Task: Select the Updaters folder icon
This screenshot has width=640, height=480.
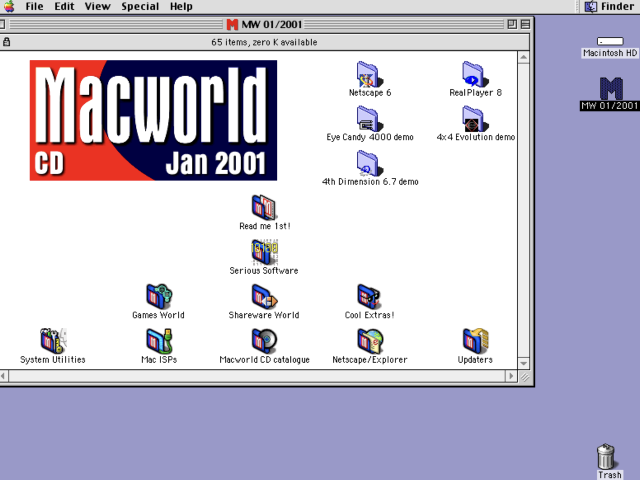Action: 475,341
